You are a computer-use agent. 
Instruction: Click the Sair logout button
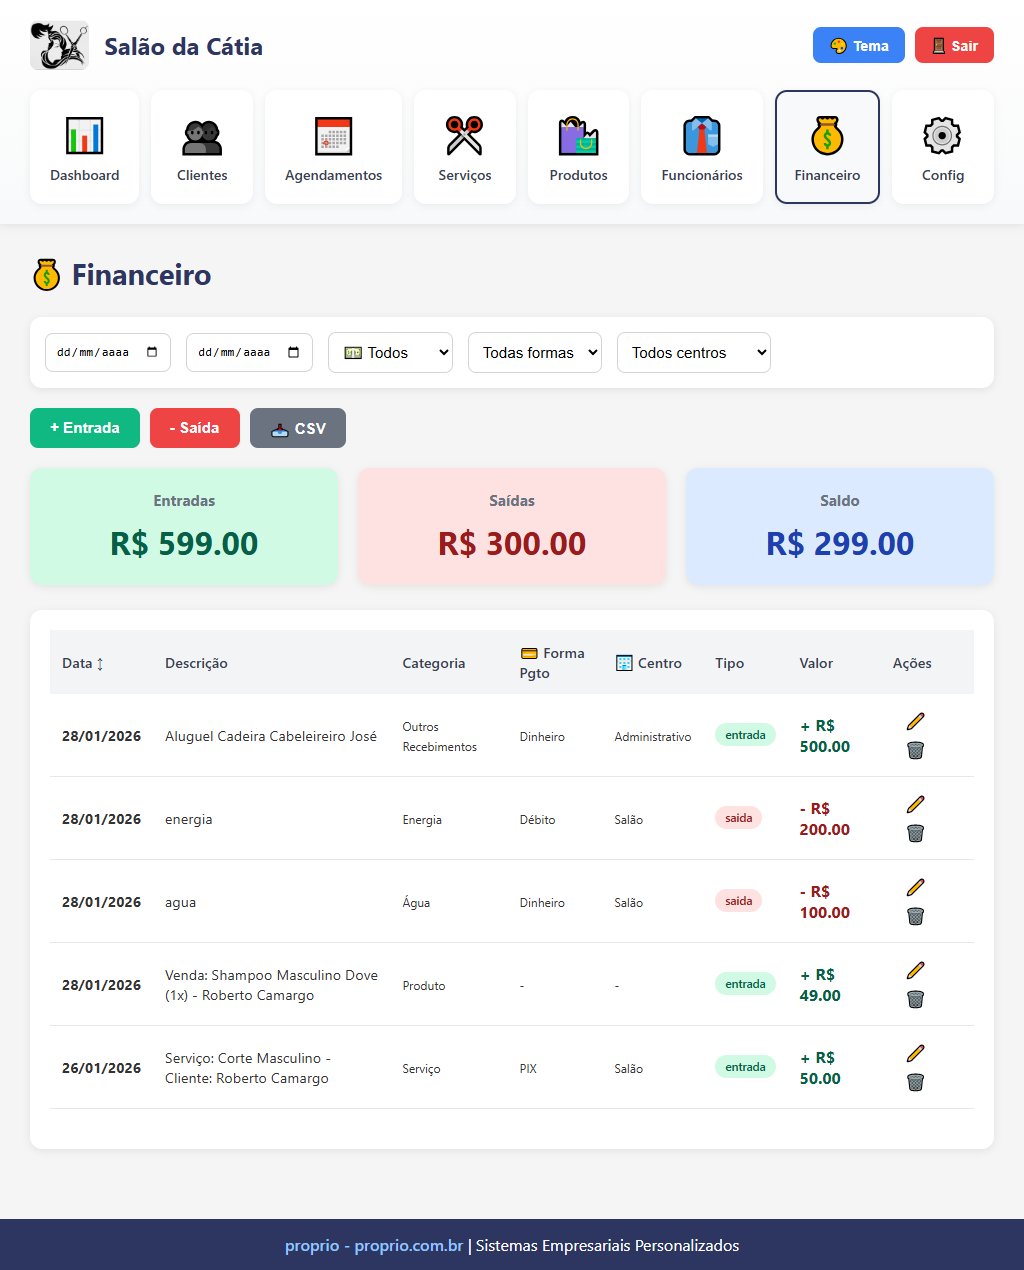(x=954, y=45)
